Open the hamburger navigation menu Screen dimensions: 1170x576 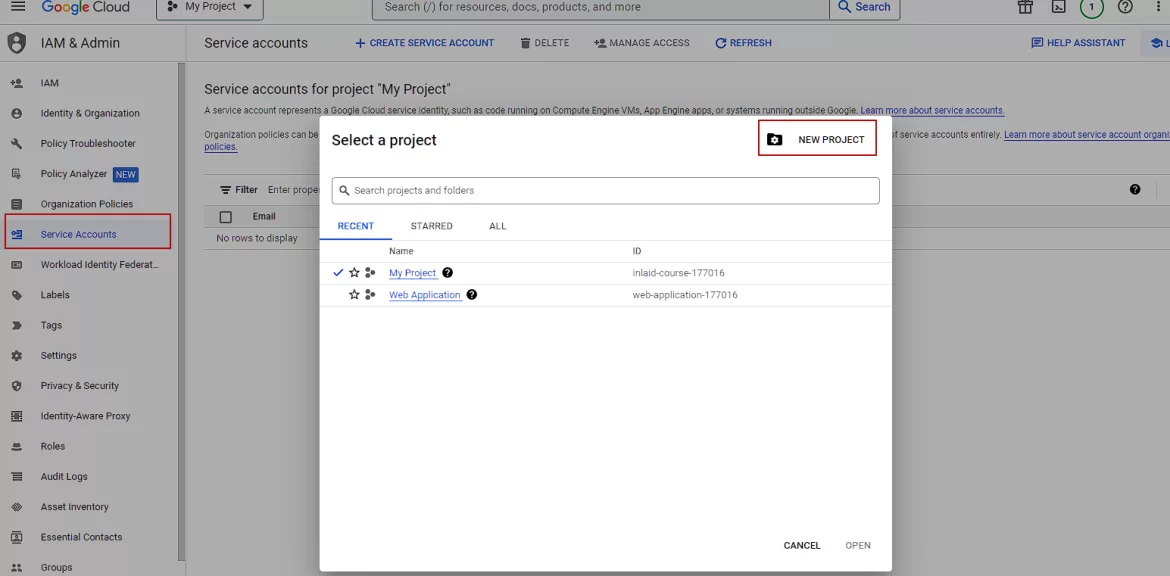click(x=18, y=7)
